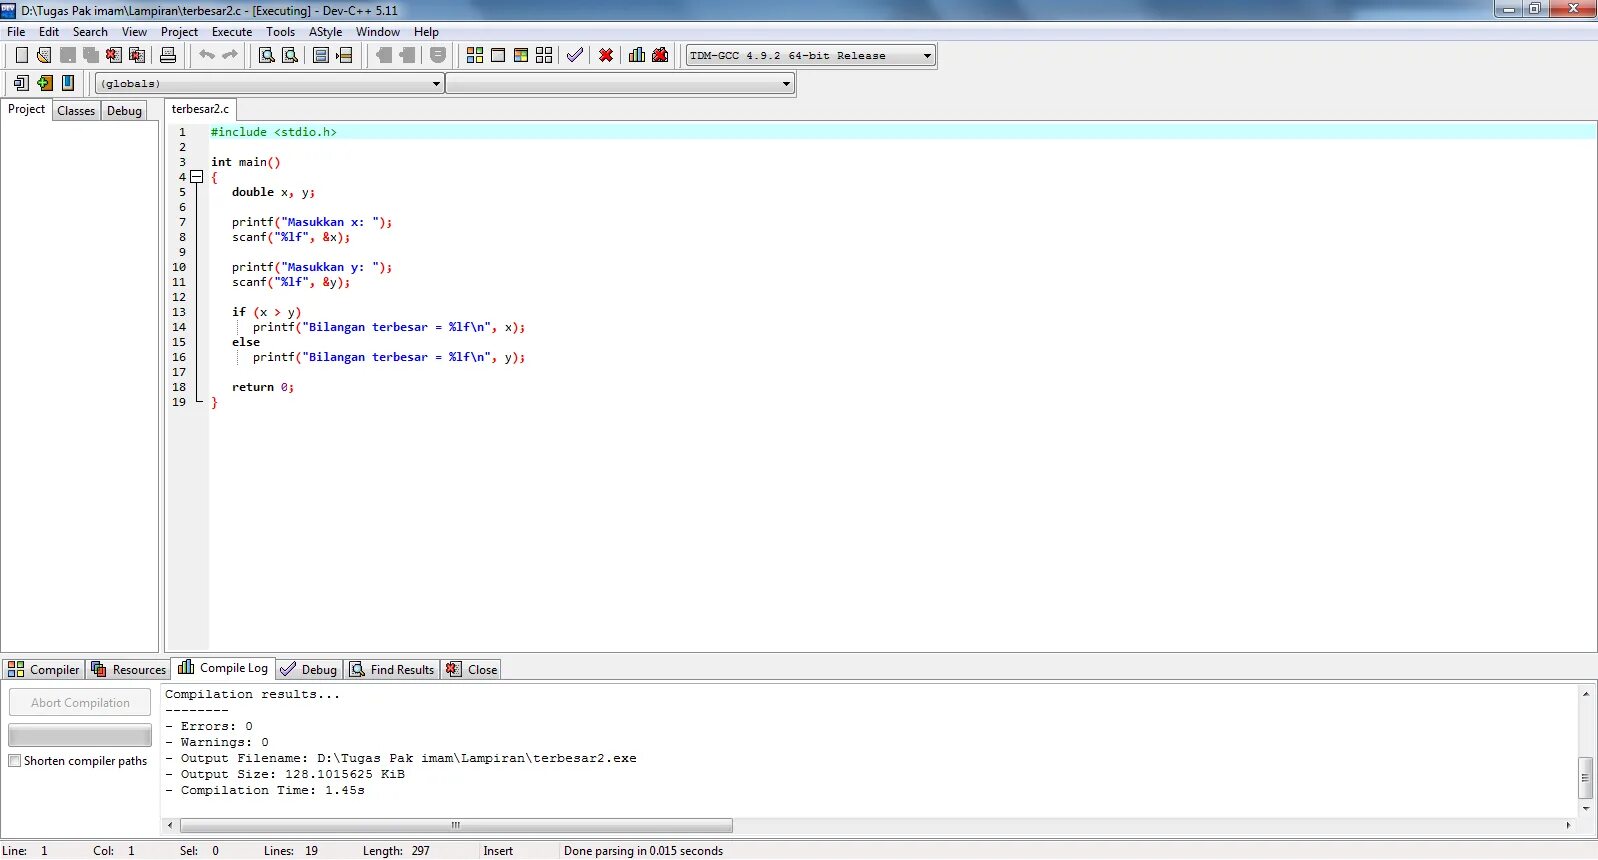Viewport: 1598px width, 860px height.
Task: Open the Resources tab in bottom panel
Action: click(x=129, y=670)
